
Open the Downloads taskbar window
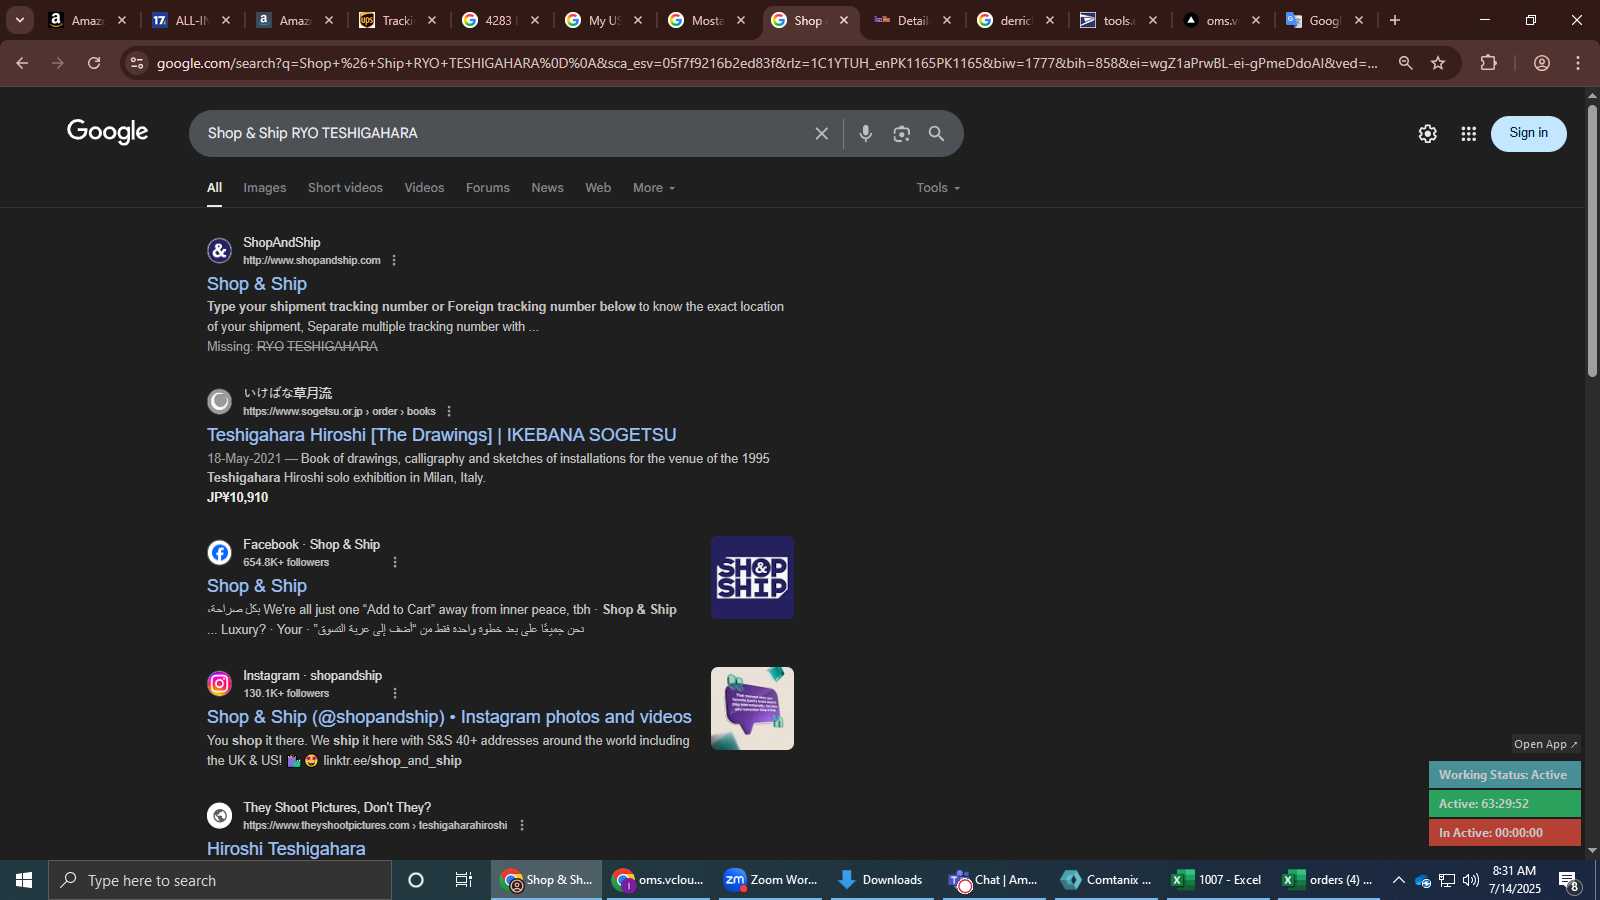coord(881,880)
